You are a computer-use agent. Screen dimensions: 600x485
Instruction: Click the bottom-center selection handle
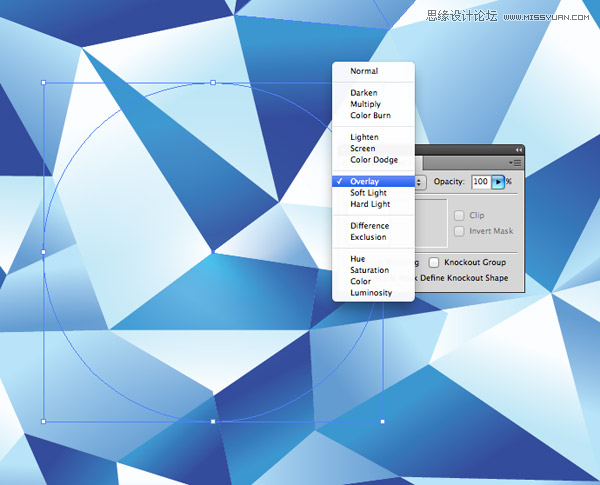213,421
